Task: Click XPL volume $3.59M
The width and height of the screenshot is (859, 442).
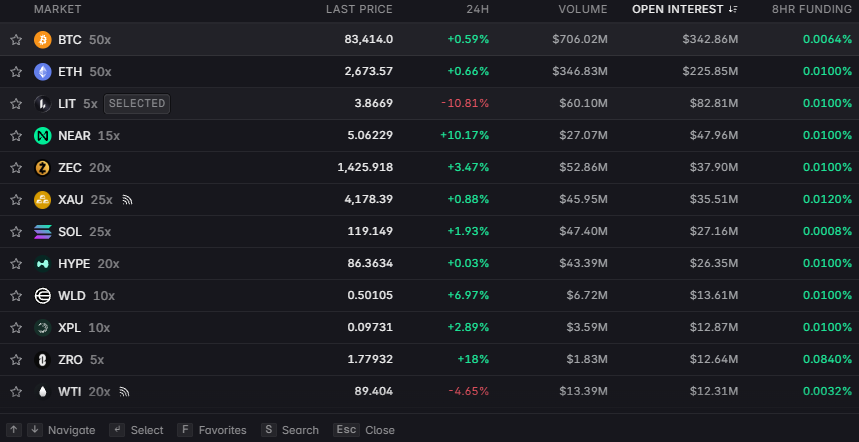Action: [x=587, y=328]
